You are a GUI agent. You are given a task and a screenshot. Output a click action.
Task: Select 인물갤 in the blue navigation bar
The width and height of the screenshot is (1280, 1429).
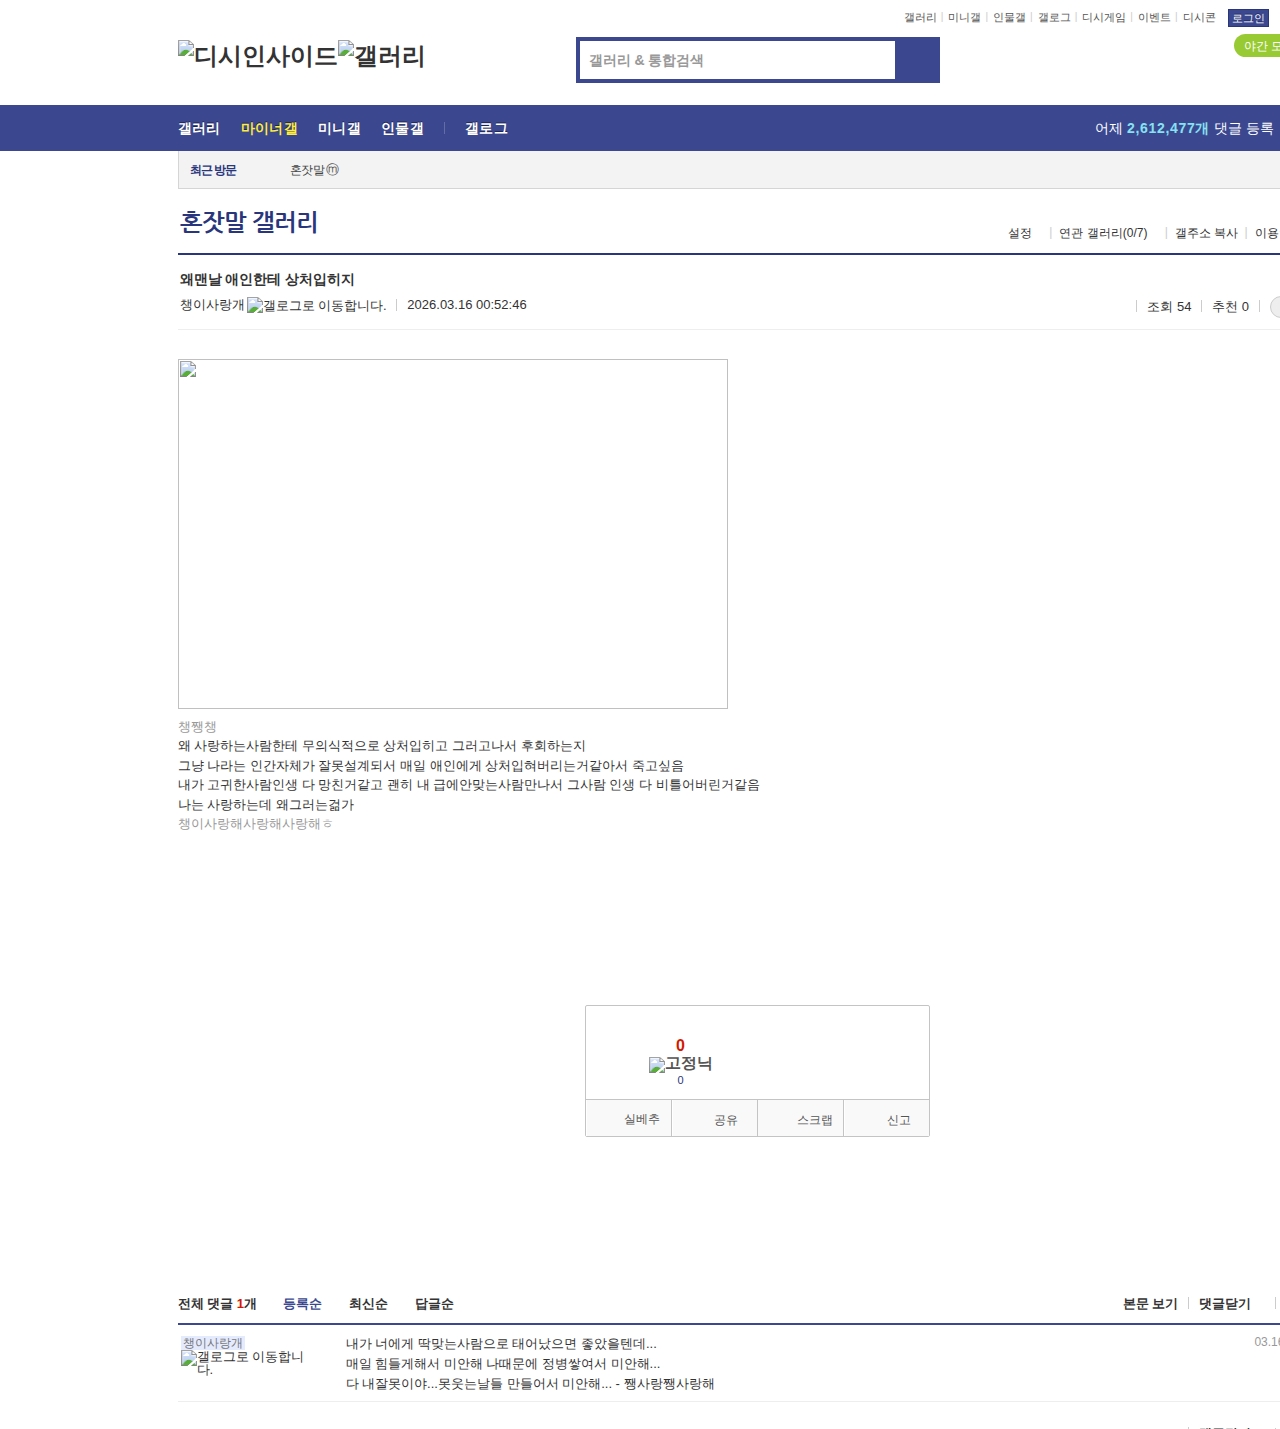pyautogui.click(x=402, y=128)
